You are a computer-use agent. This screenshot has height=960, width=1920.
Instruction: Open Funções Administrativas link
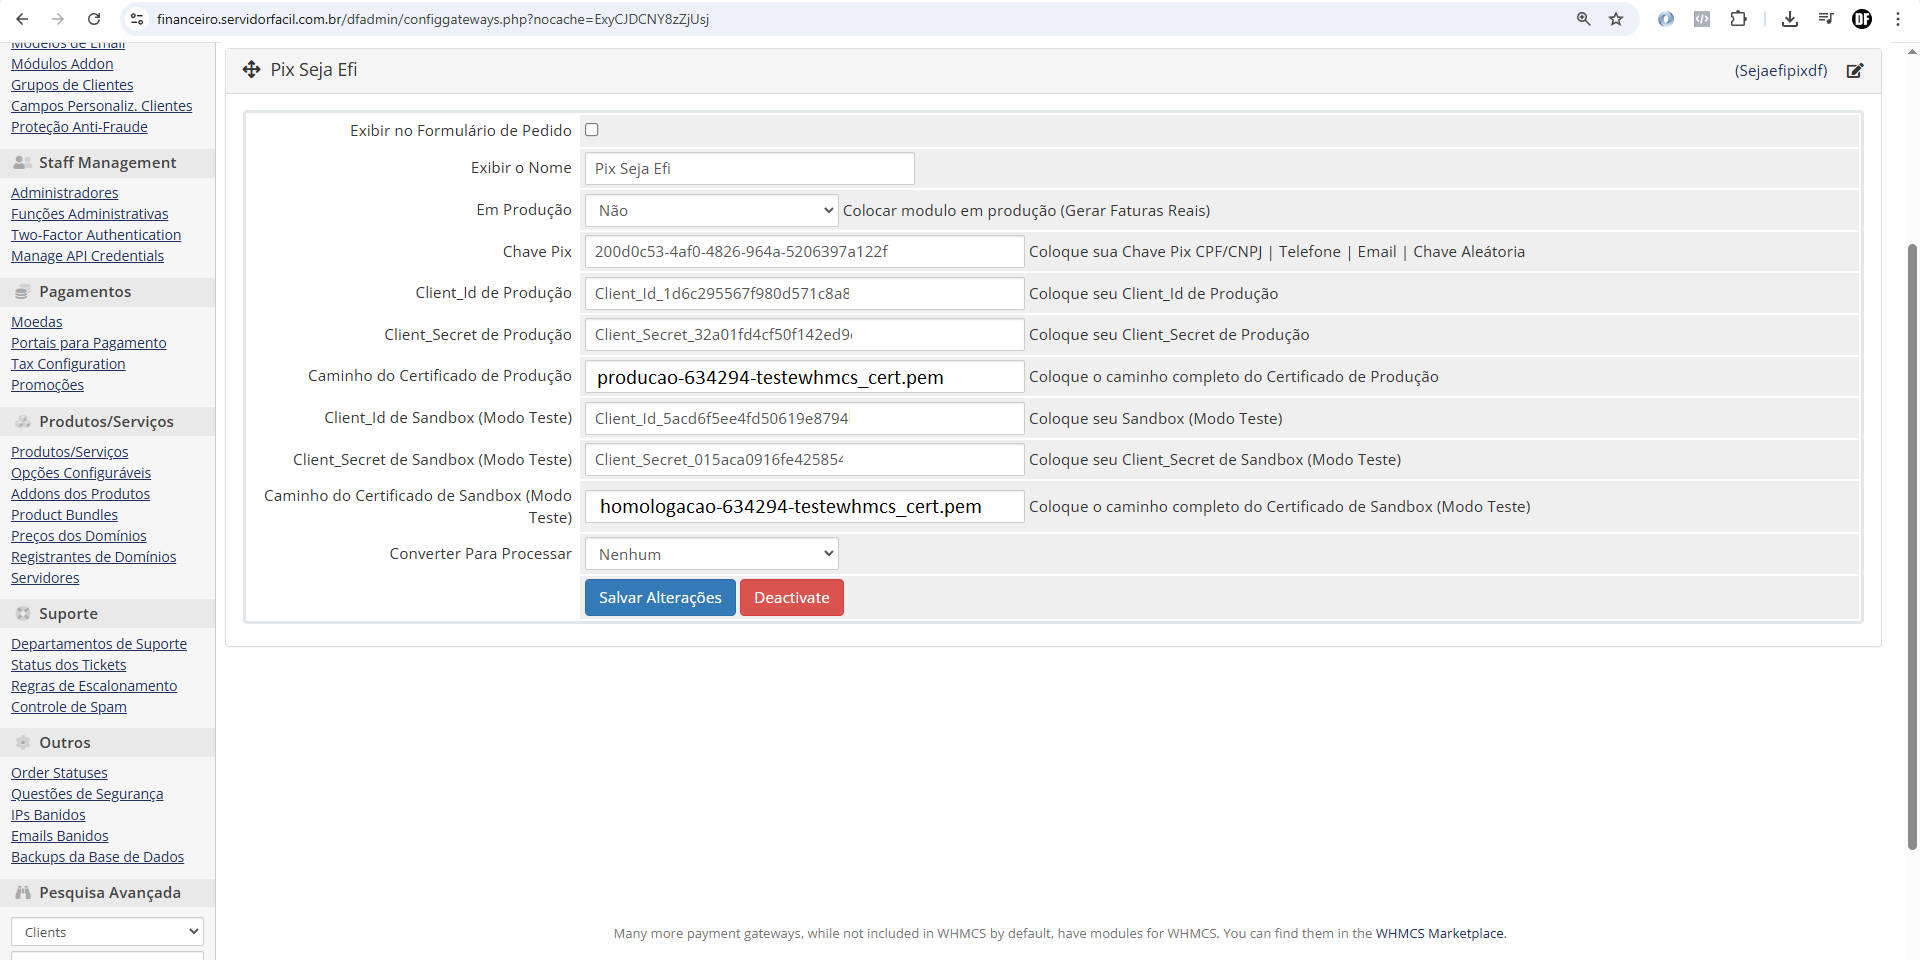tap(90, 214)
